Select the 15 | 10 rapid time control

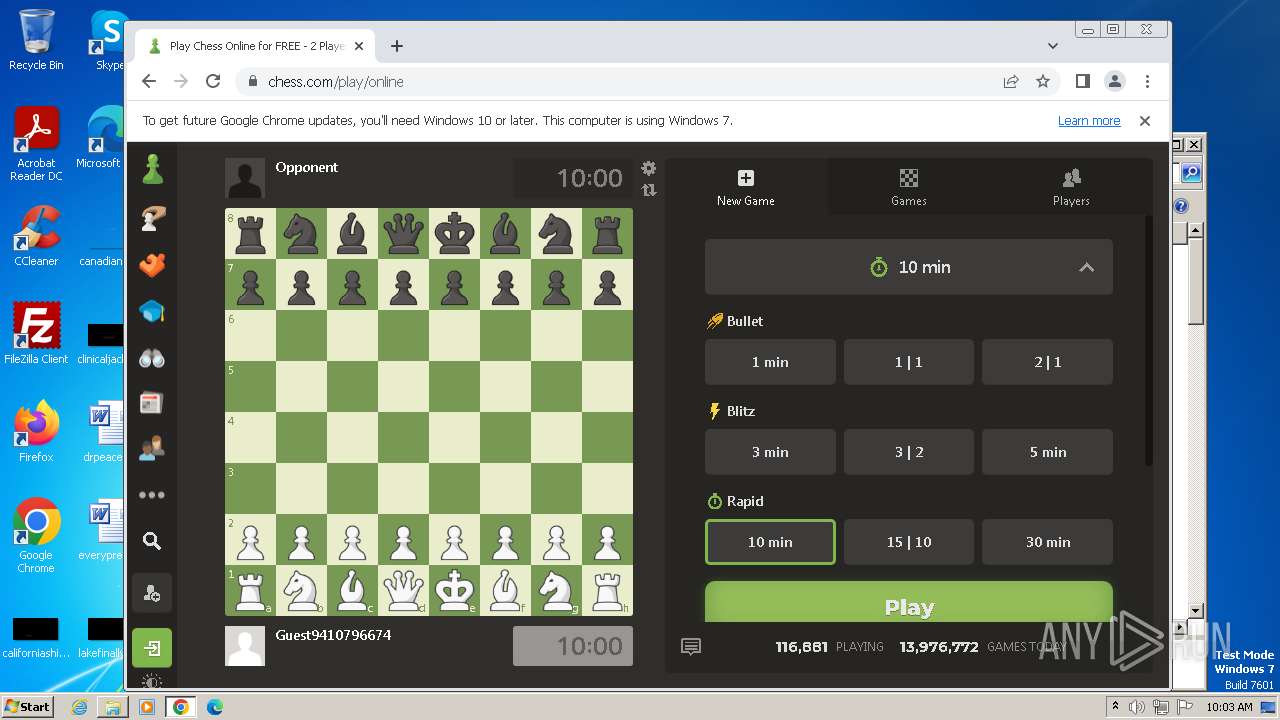[x=909, y=542]
